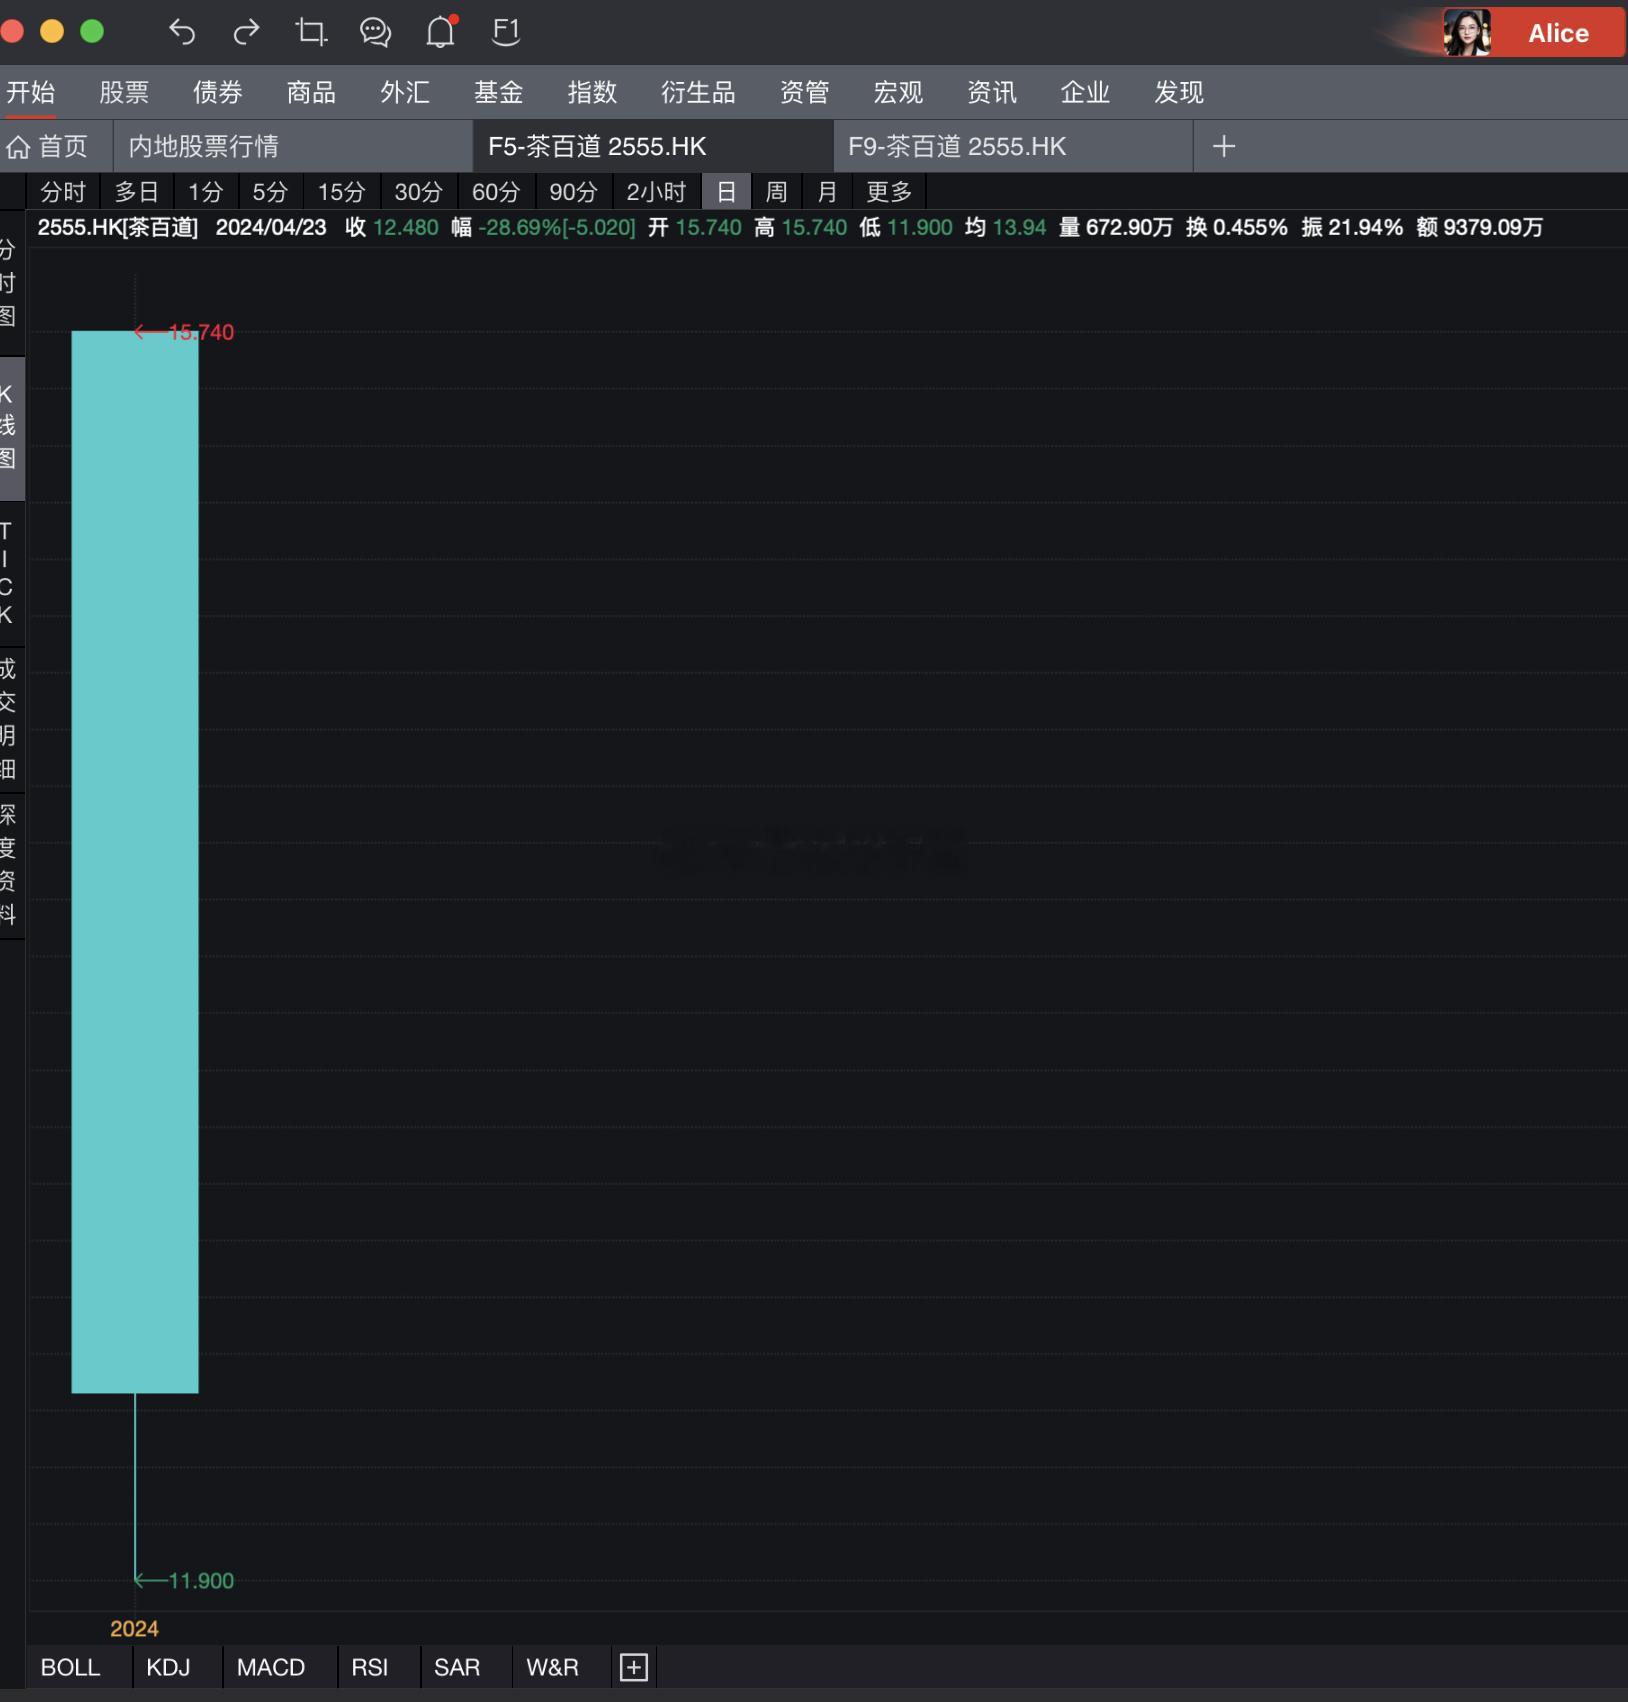
Task: Open the 资管 menu
Action: [x=804, y=92]
